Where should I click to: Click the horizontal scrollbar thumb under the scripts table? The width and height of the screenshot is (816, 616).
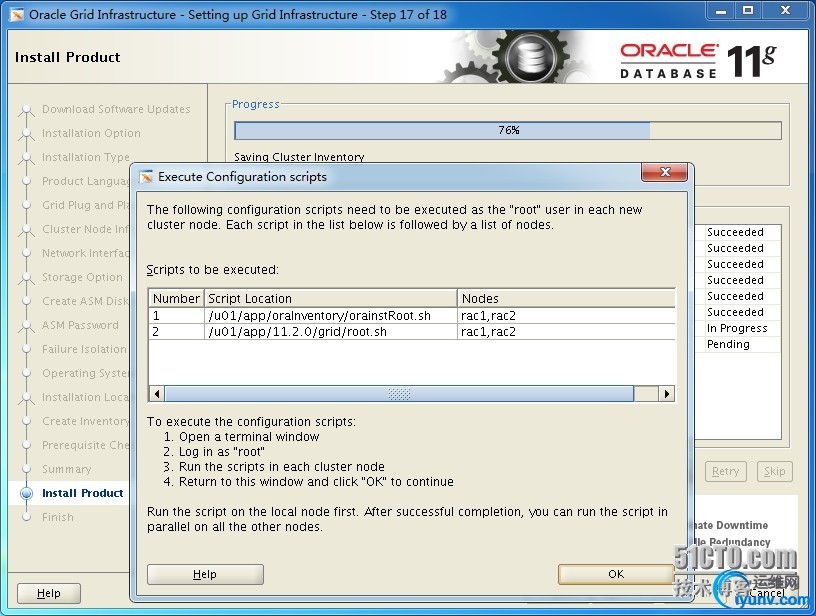(x=399, y=393)
